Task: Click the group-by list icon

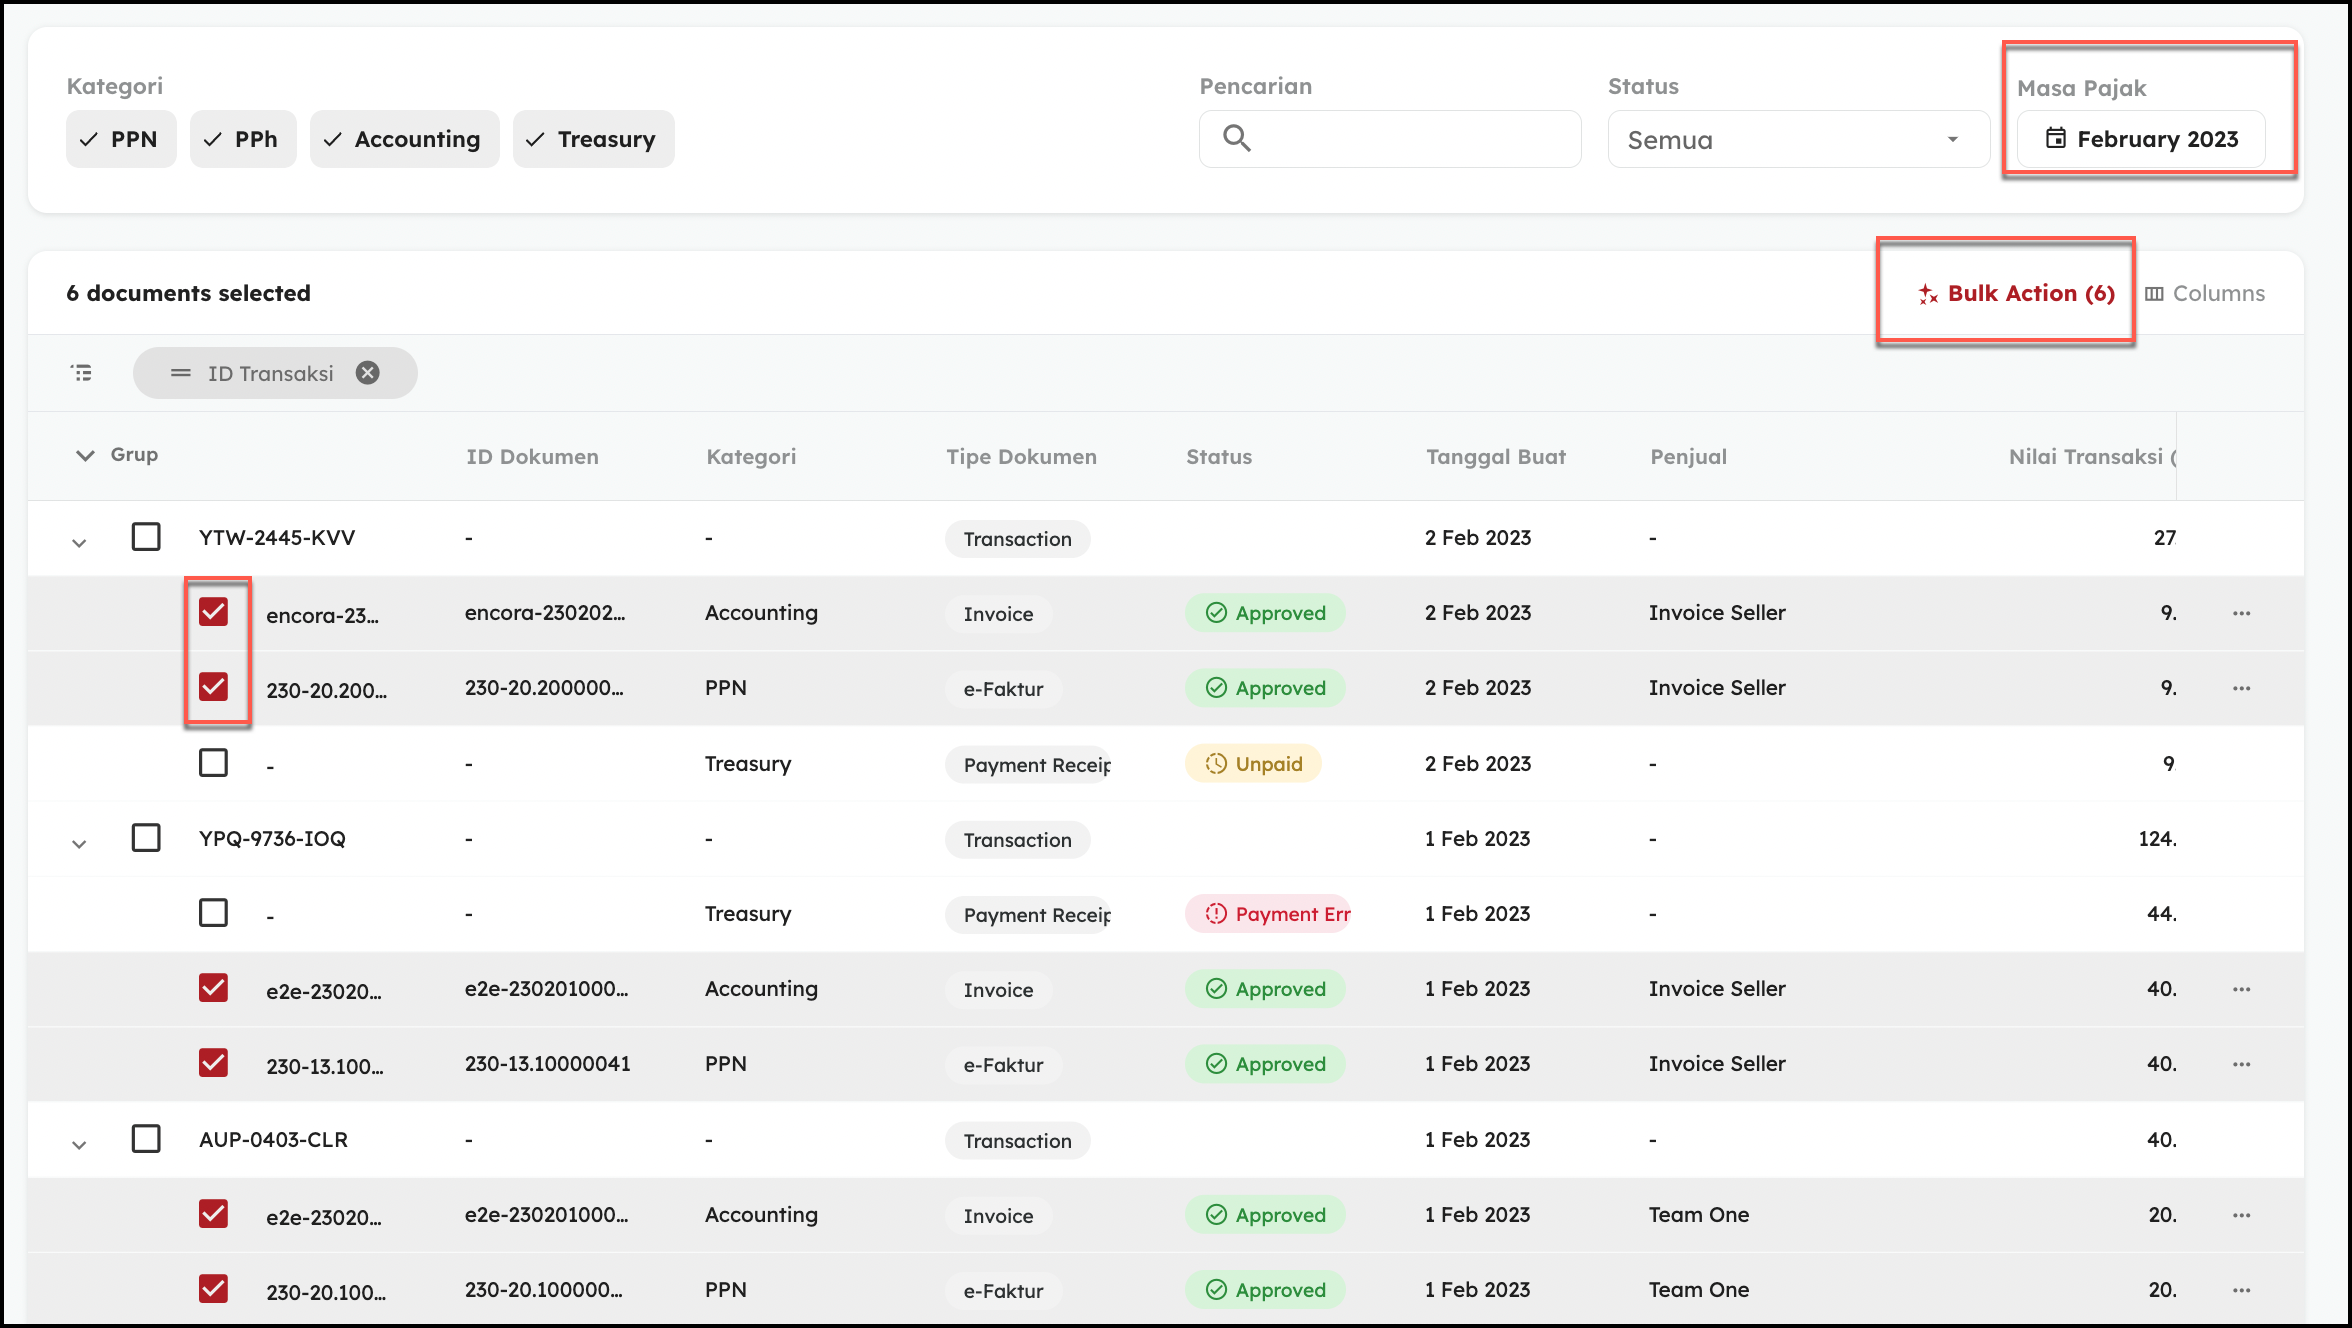Action: (82, 373)
